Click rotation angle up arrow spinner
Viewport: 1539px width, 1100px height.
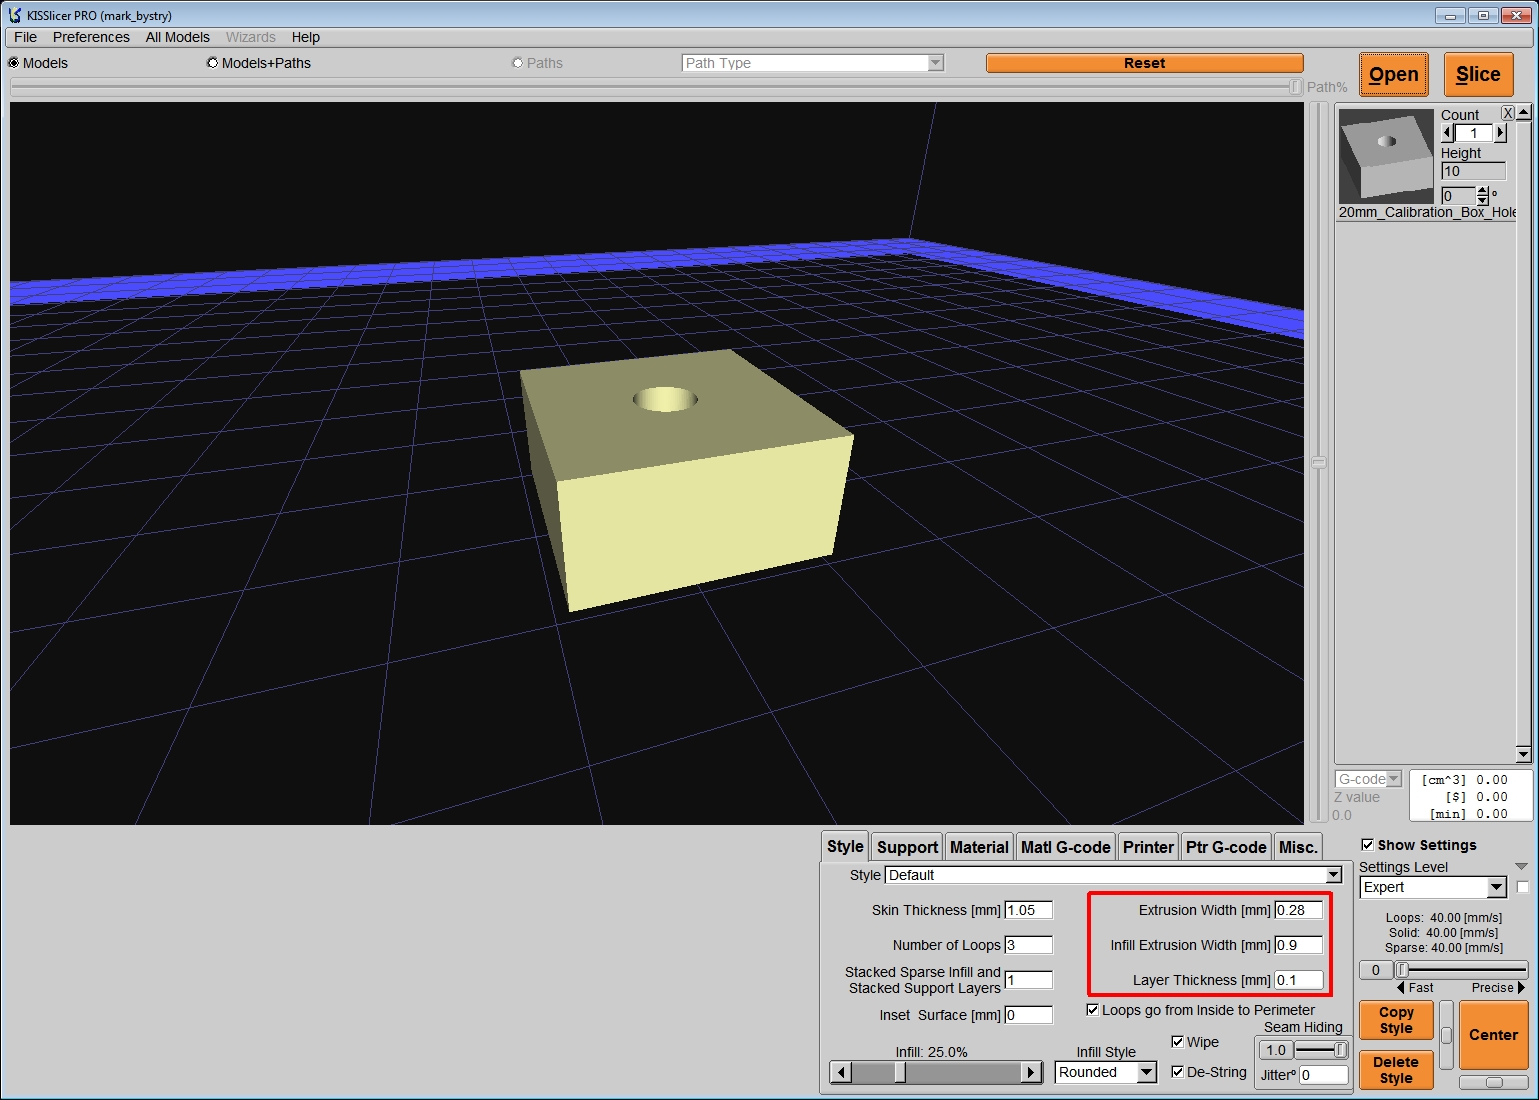pos(1482,191)
